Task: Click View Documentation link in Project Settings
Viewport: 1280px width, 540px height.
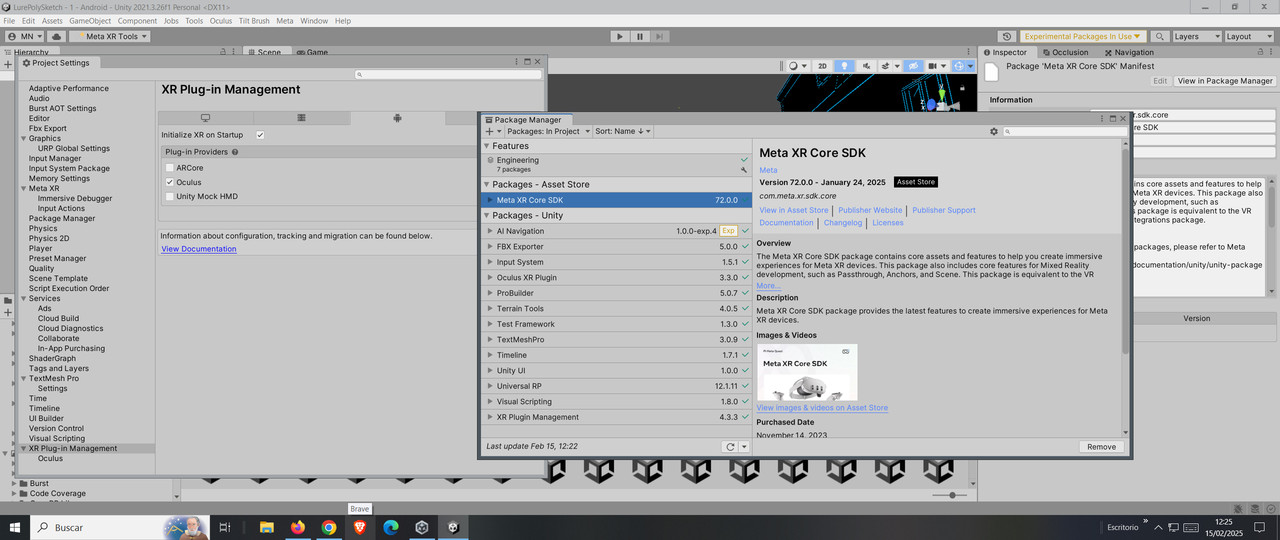Action: tap(199, 249)
